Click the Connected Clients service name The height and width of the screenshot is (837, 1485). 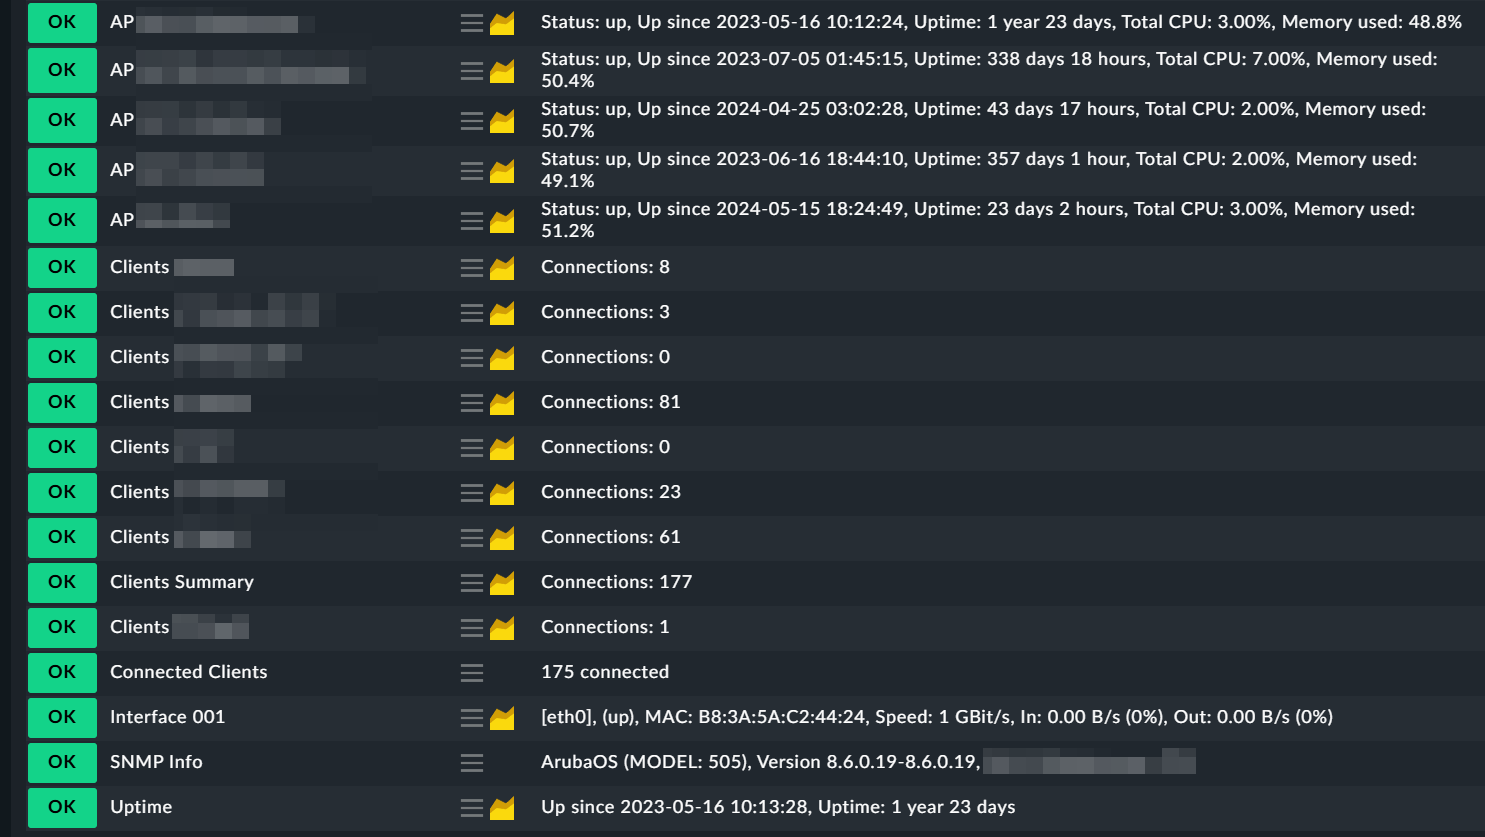point(189,672)
